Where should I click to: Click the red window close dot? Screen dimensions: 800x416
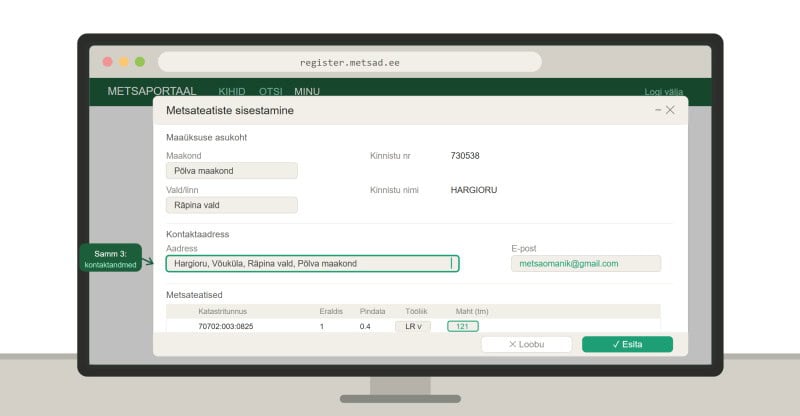click(x=108, y=62)
